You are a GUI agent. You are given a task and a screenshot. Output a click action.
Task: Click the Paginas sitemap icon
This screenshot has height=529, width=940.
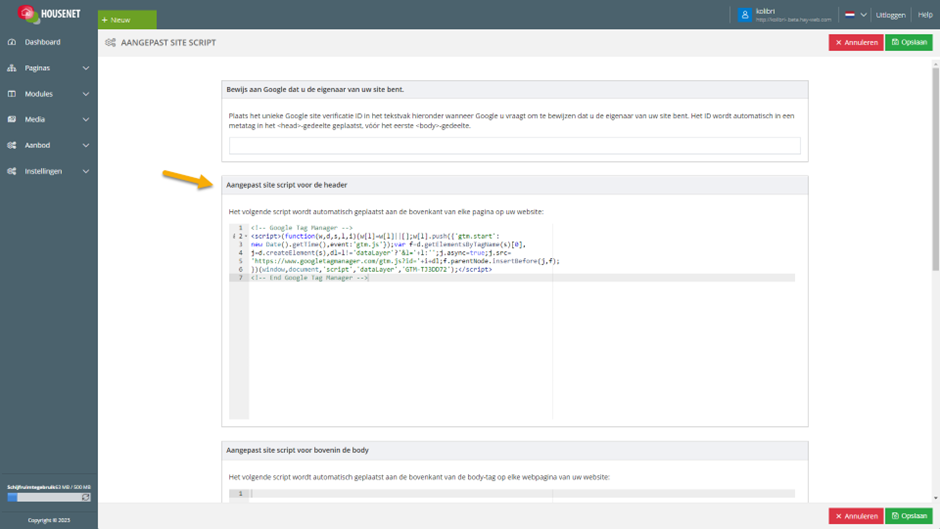[12, 68]
